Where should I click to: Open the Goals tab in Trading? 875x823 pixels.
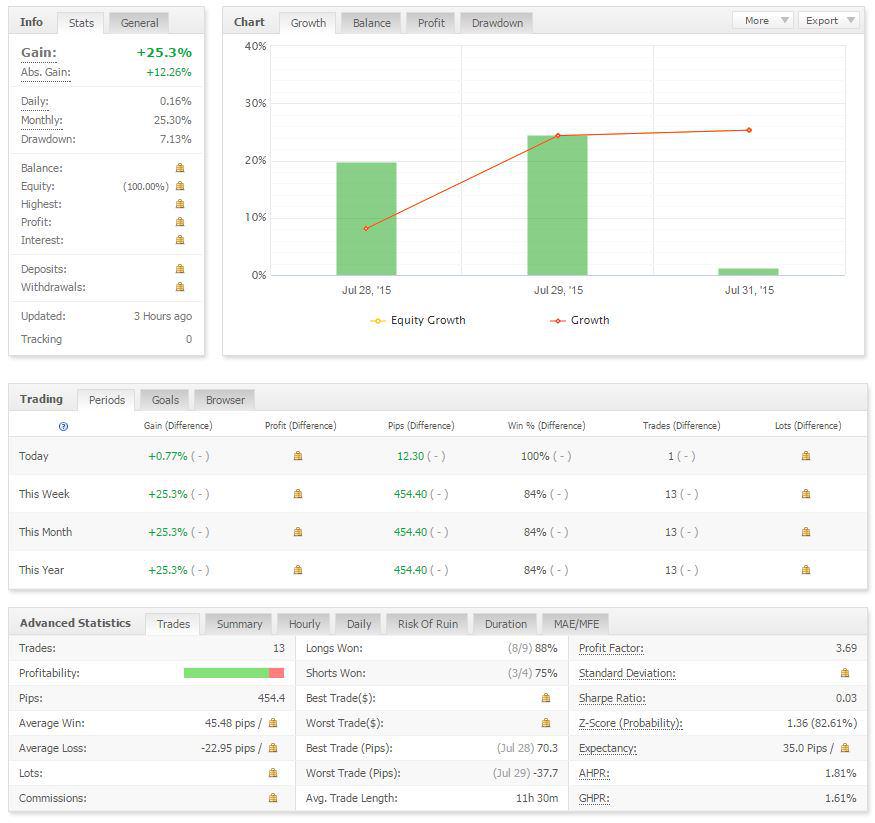point(165,400)
